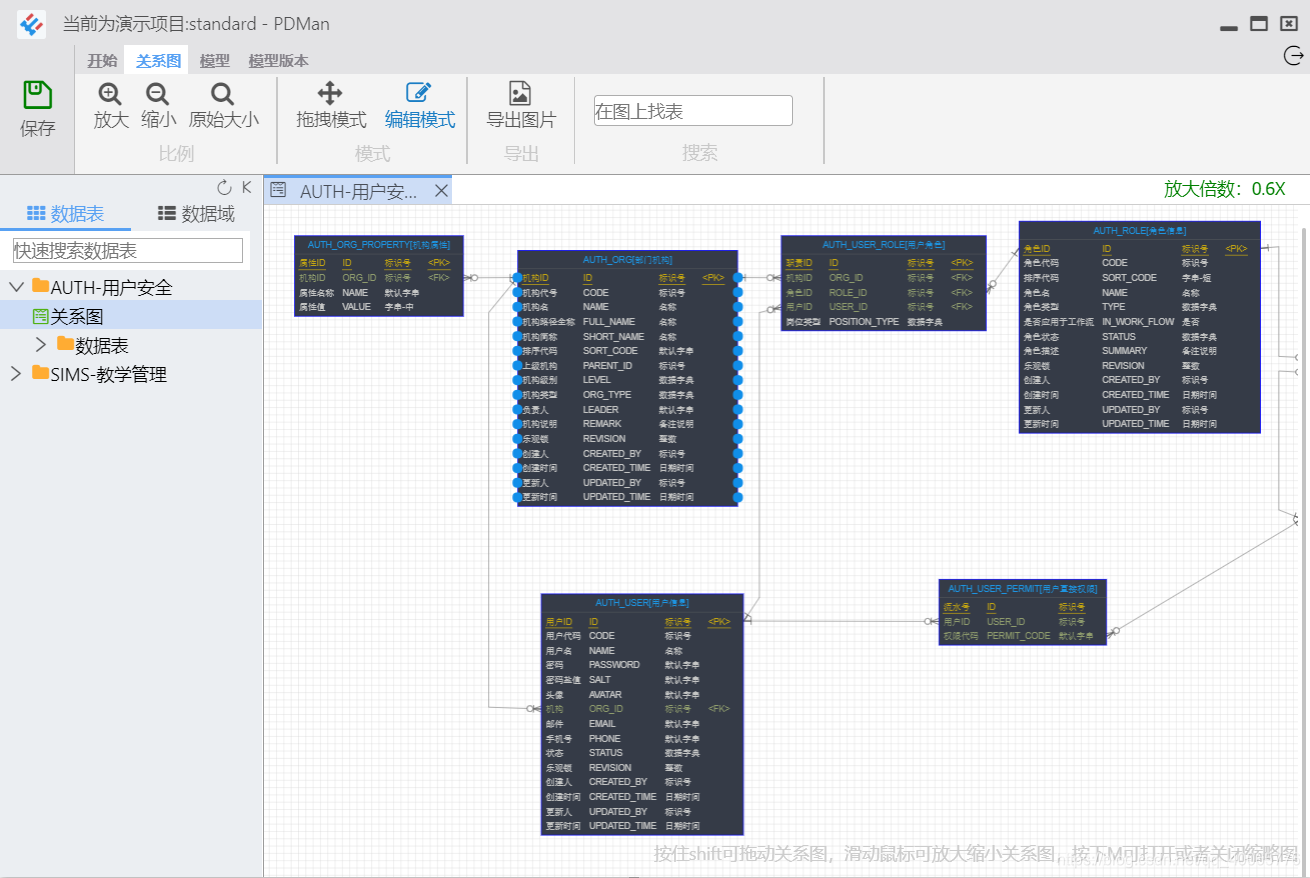The image size is (1310, 878).
Task: Expand the 数据表 folder arrow
Action: (x=41, y=345)
